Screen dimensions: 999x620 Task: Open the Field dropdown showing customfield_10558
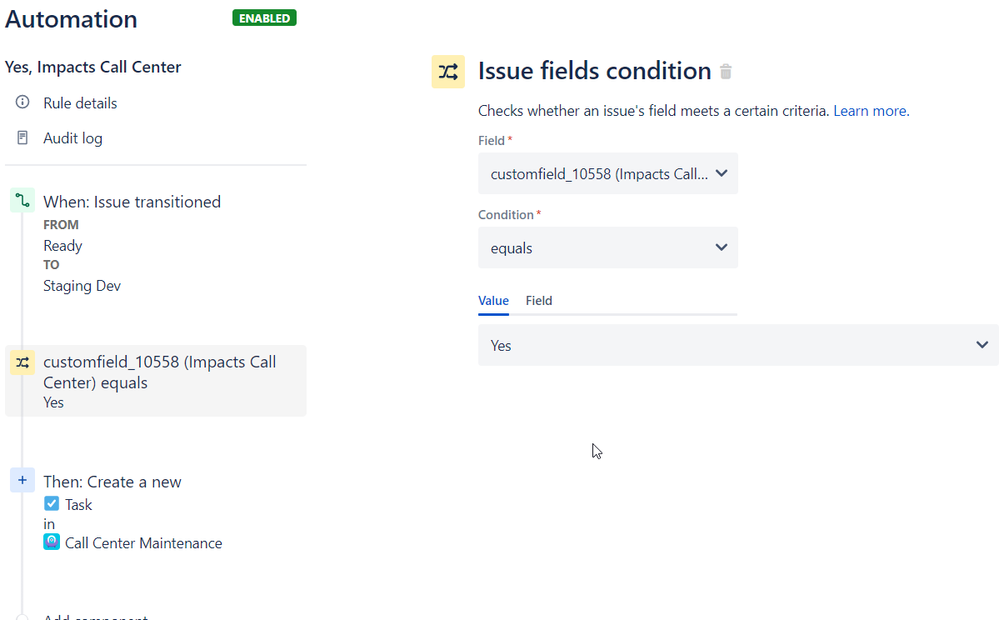(607, 173)
